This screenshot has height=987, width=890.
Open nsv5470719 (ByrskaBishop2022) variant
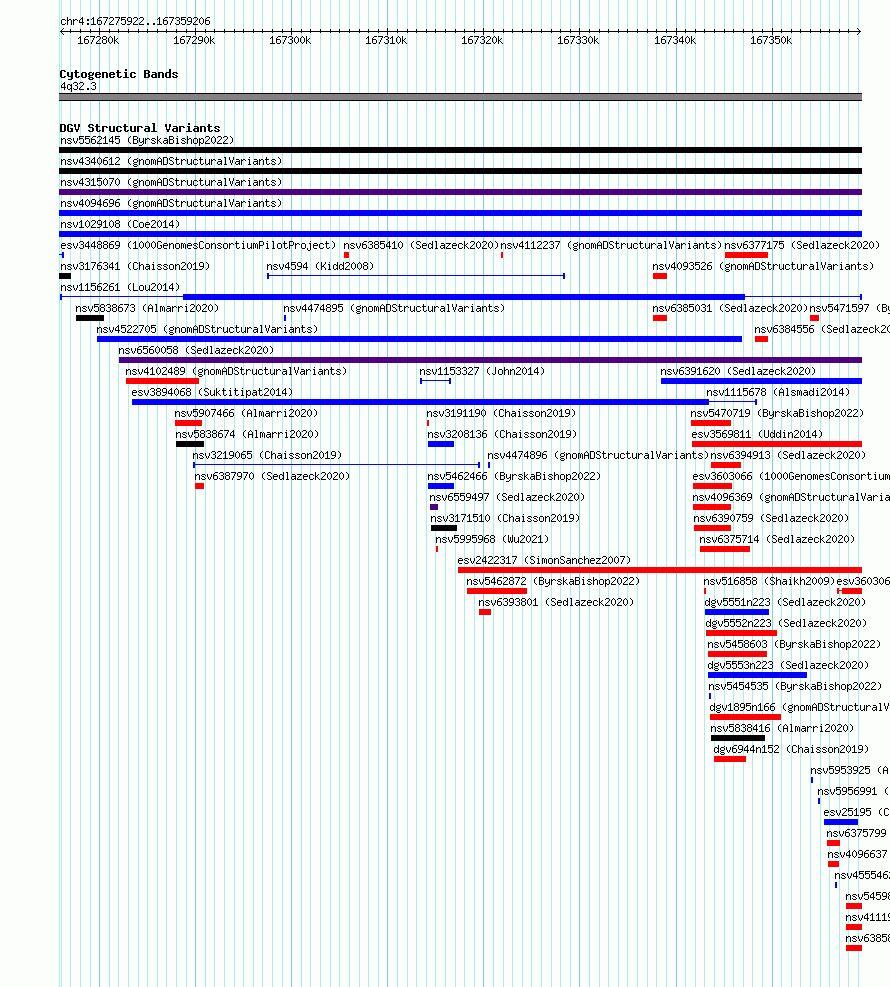coord(777,414)
